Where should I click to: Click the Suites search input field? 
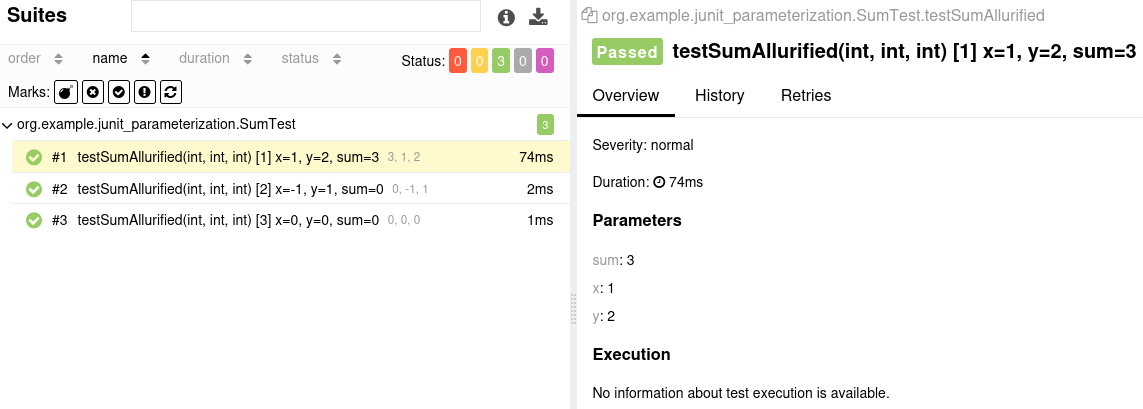(x=305, y=16)
